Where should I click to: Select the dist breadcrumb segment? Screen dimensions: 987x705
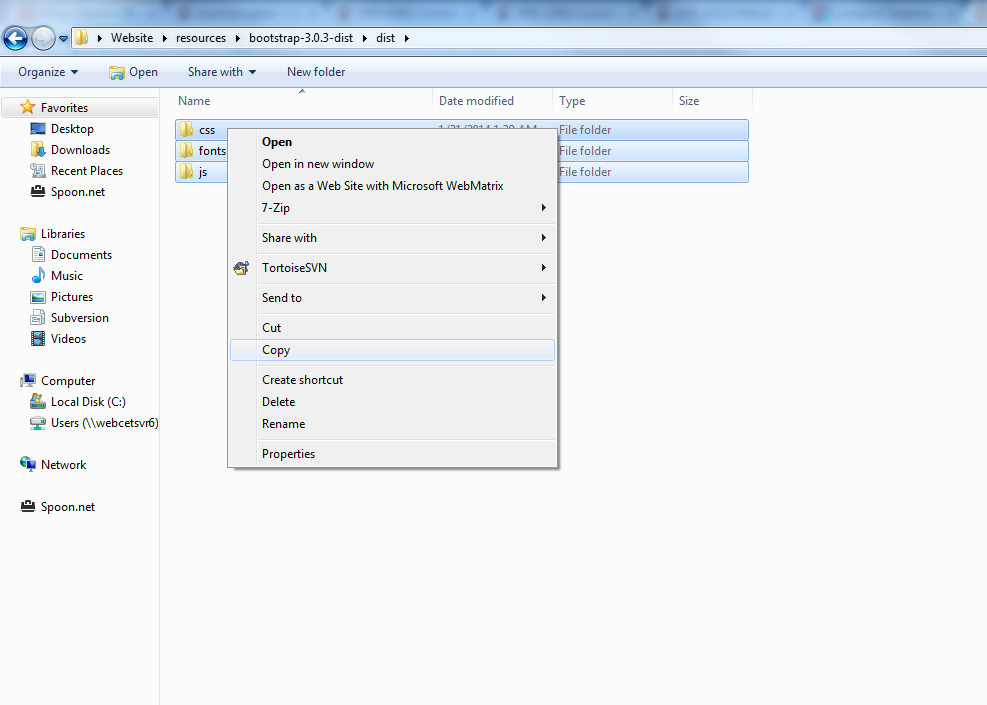tap(385, 38)
